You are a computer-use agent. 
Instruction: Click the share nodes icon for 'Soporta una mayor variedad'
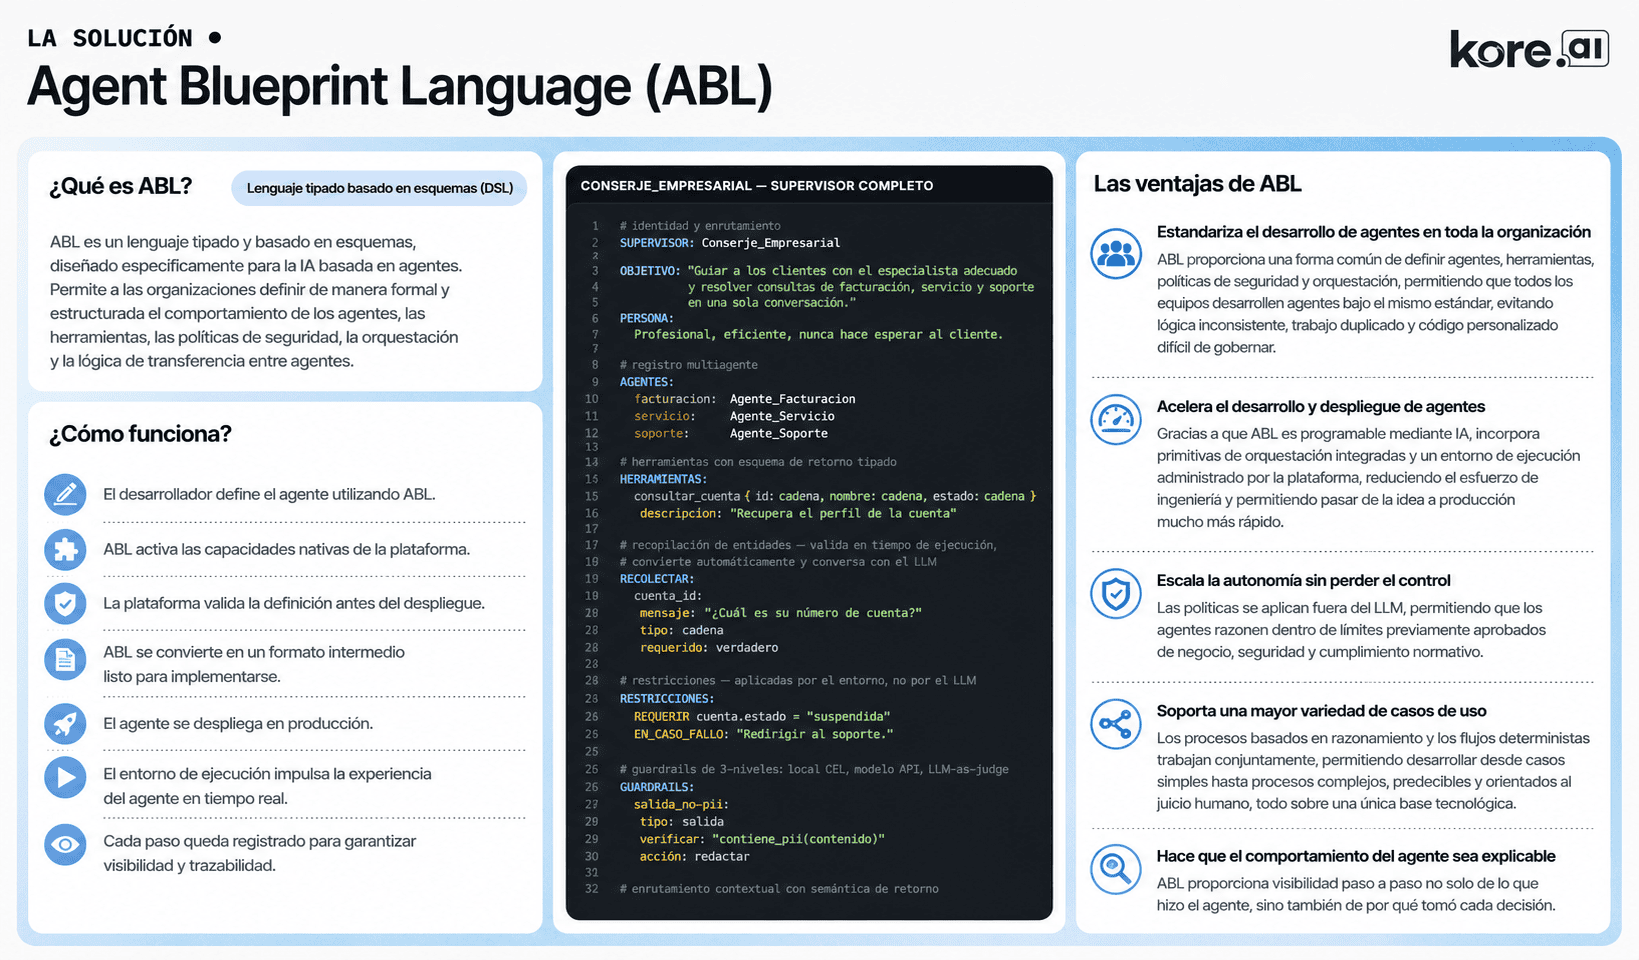[x=1116, y=724]
